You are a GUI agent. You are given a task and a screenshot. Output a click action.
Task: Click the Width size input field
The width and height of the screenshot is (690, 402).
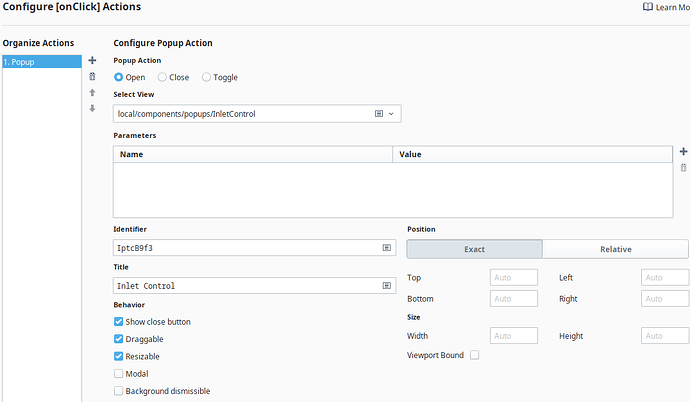[513, 336]
